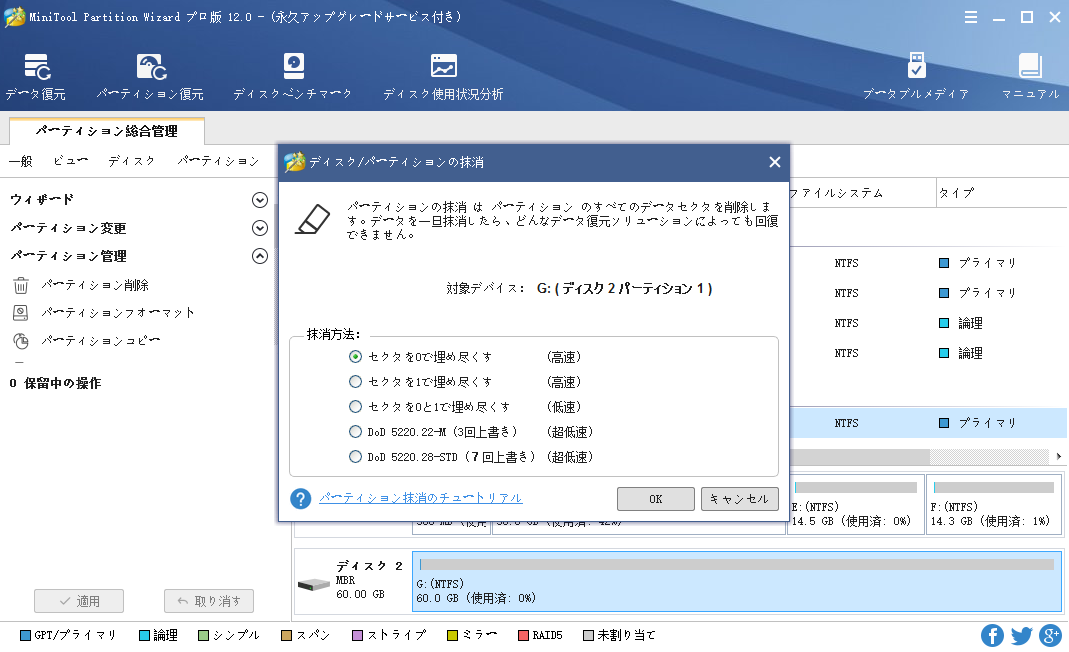Click パーティション削除 in the sidebar
Viewport: 1069px width, 652px height.
(95, 285)
